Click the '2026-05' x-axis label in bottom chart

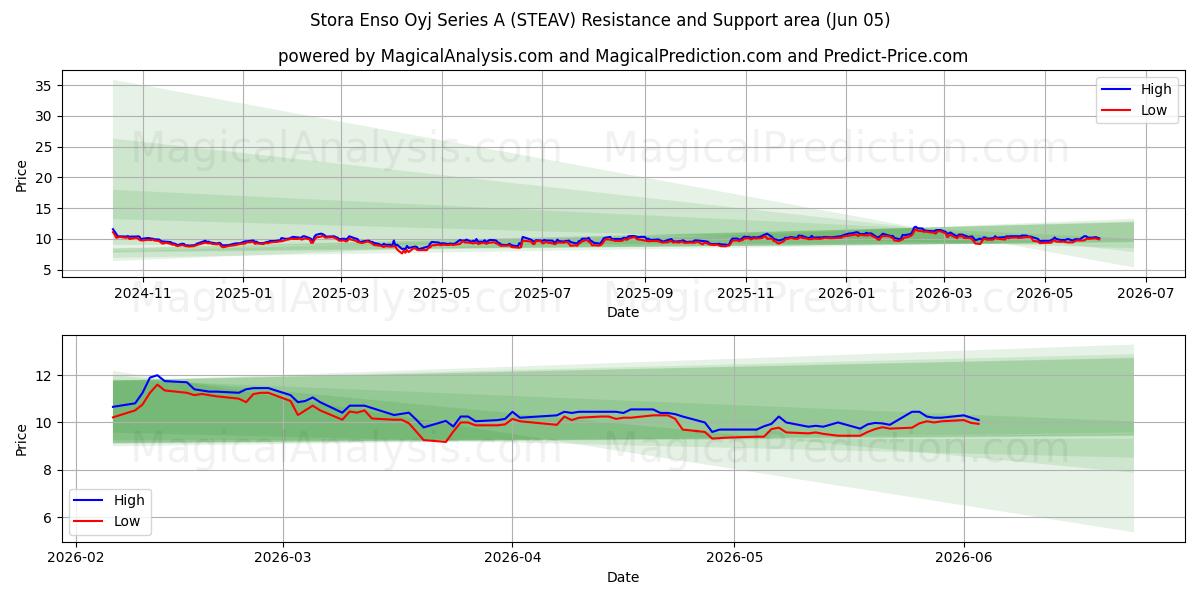[x=734, y=559]
